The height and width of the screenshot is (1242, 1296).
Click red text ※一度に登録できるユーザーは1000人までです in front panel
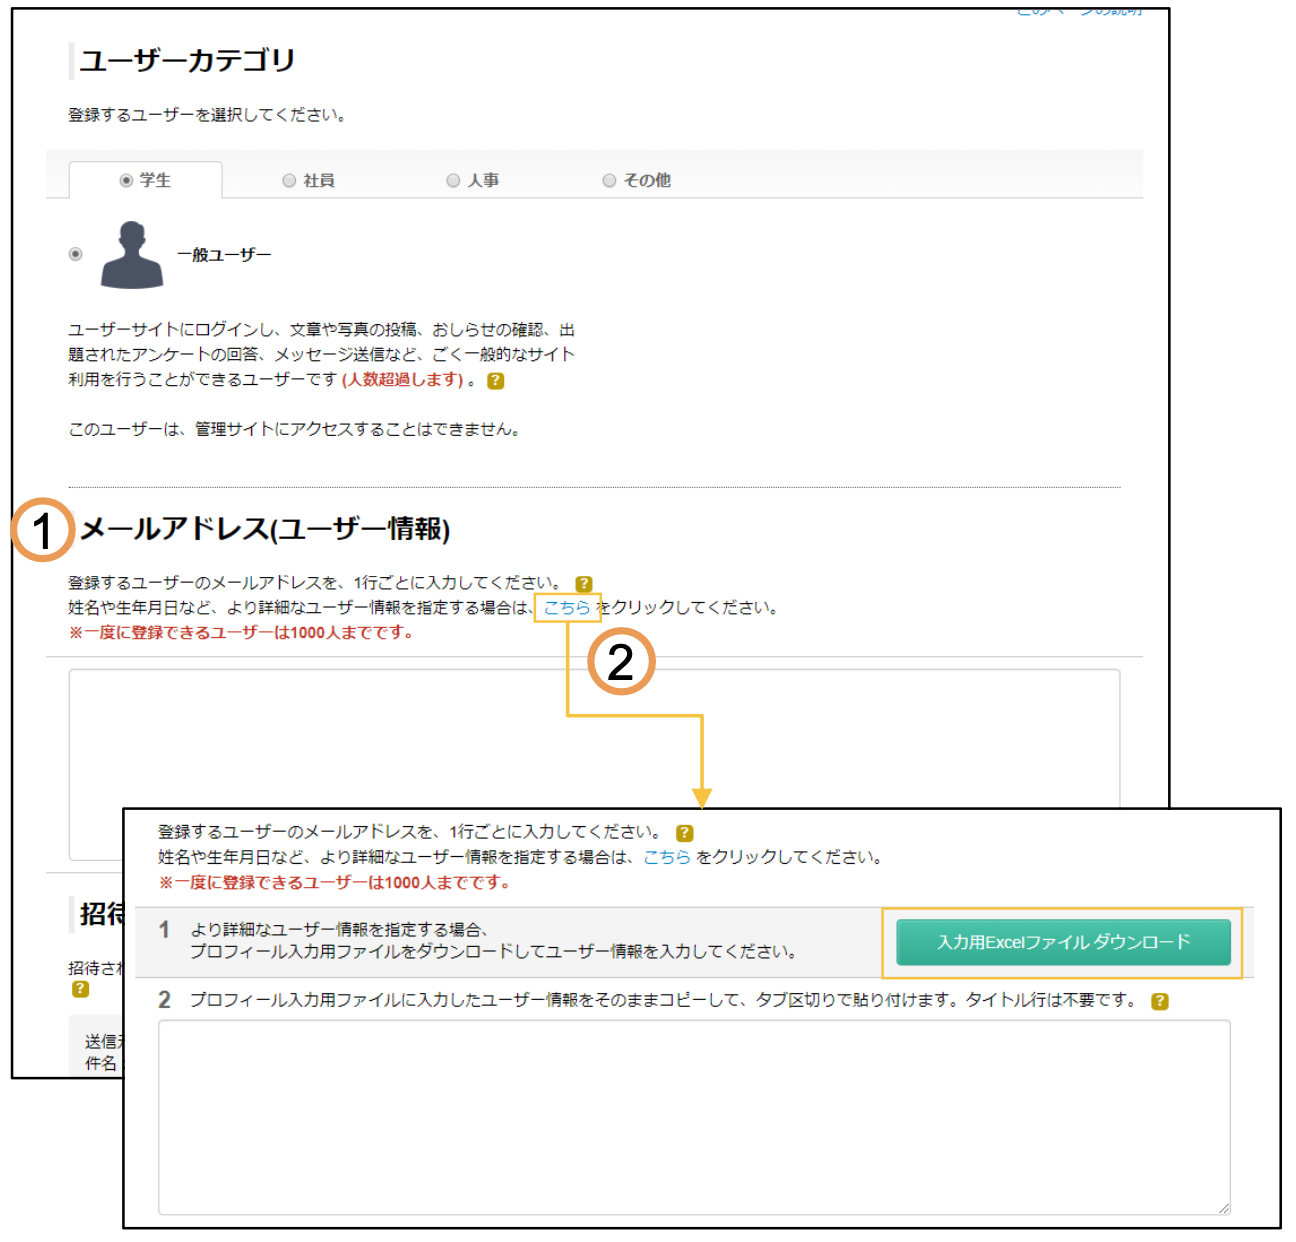click(x=335, y=883)
